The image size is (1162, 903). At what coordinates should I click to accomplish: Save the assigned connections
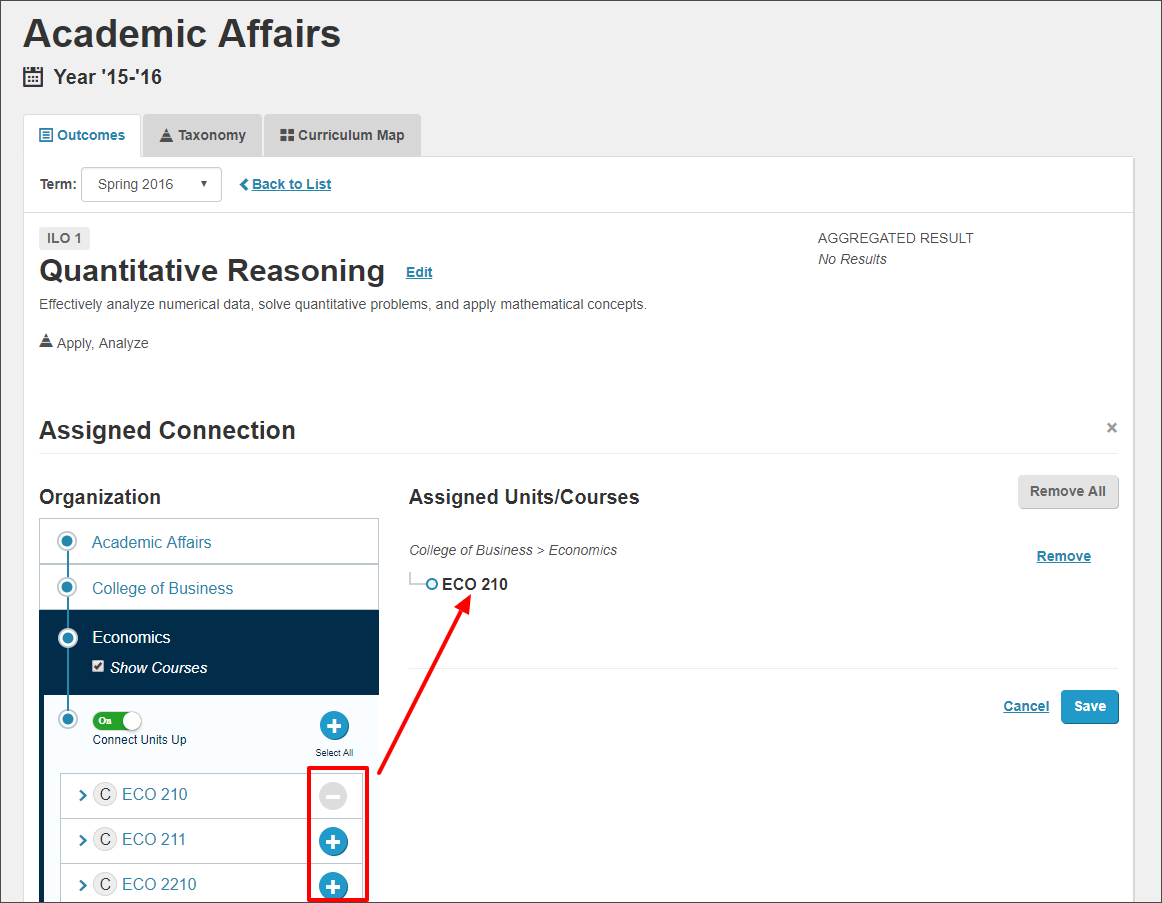[x=1089, y=707]
